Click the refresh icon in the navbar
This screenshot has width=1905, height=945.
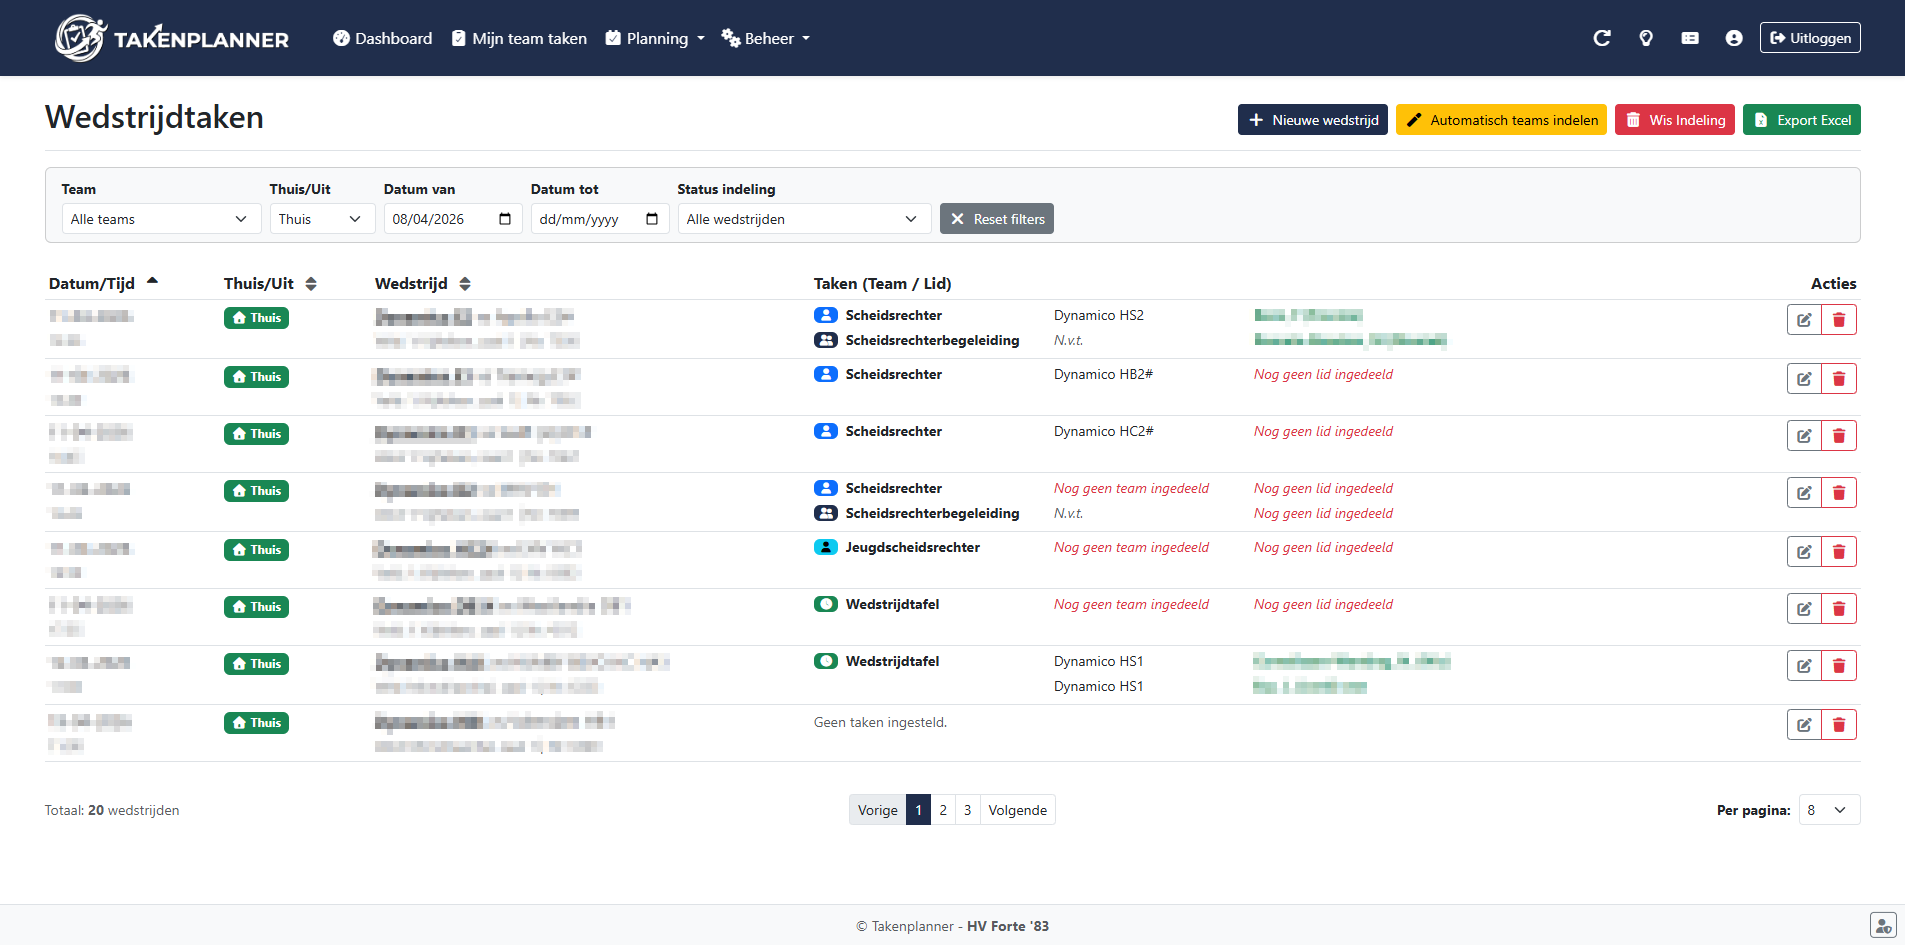coord(1602,37)
